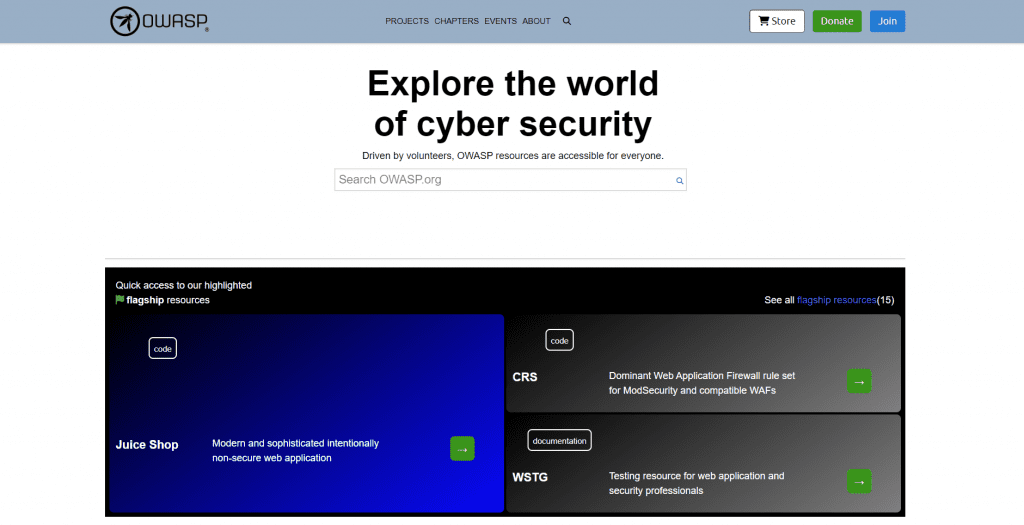Click the green flagship flag icon
Viewport: 1024px width, 525px height.
[120, 300]
